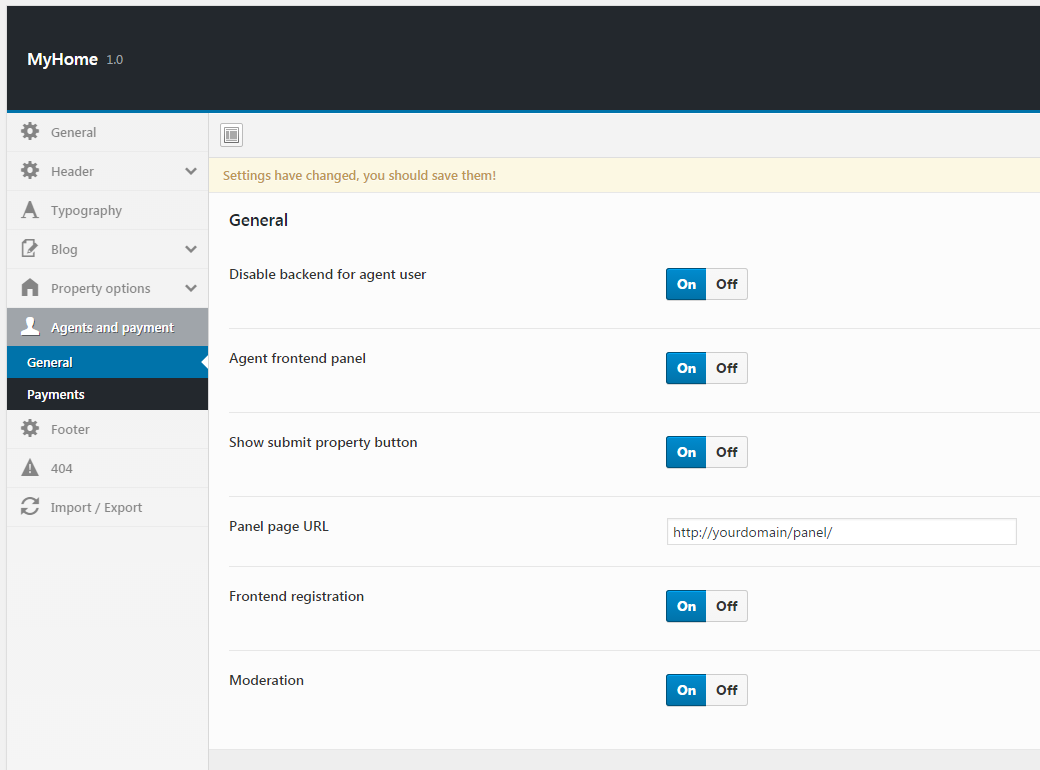Viewport: 1040px width, 770px height.
Task: Open the Typography settings section
Action: tap(107, 210)
